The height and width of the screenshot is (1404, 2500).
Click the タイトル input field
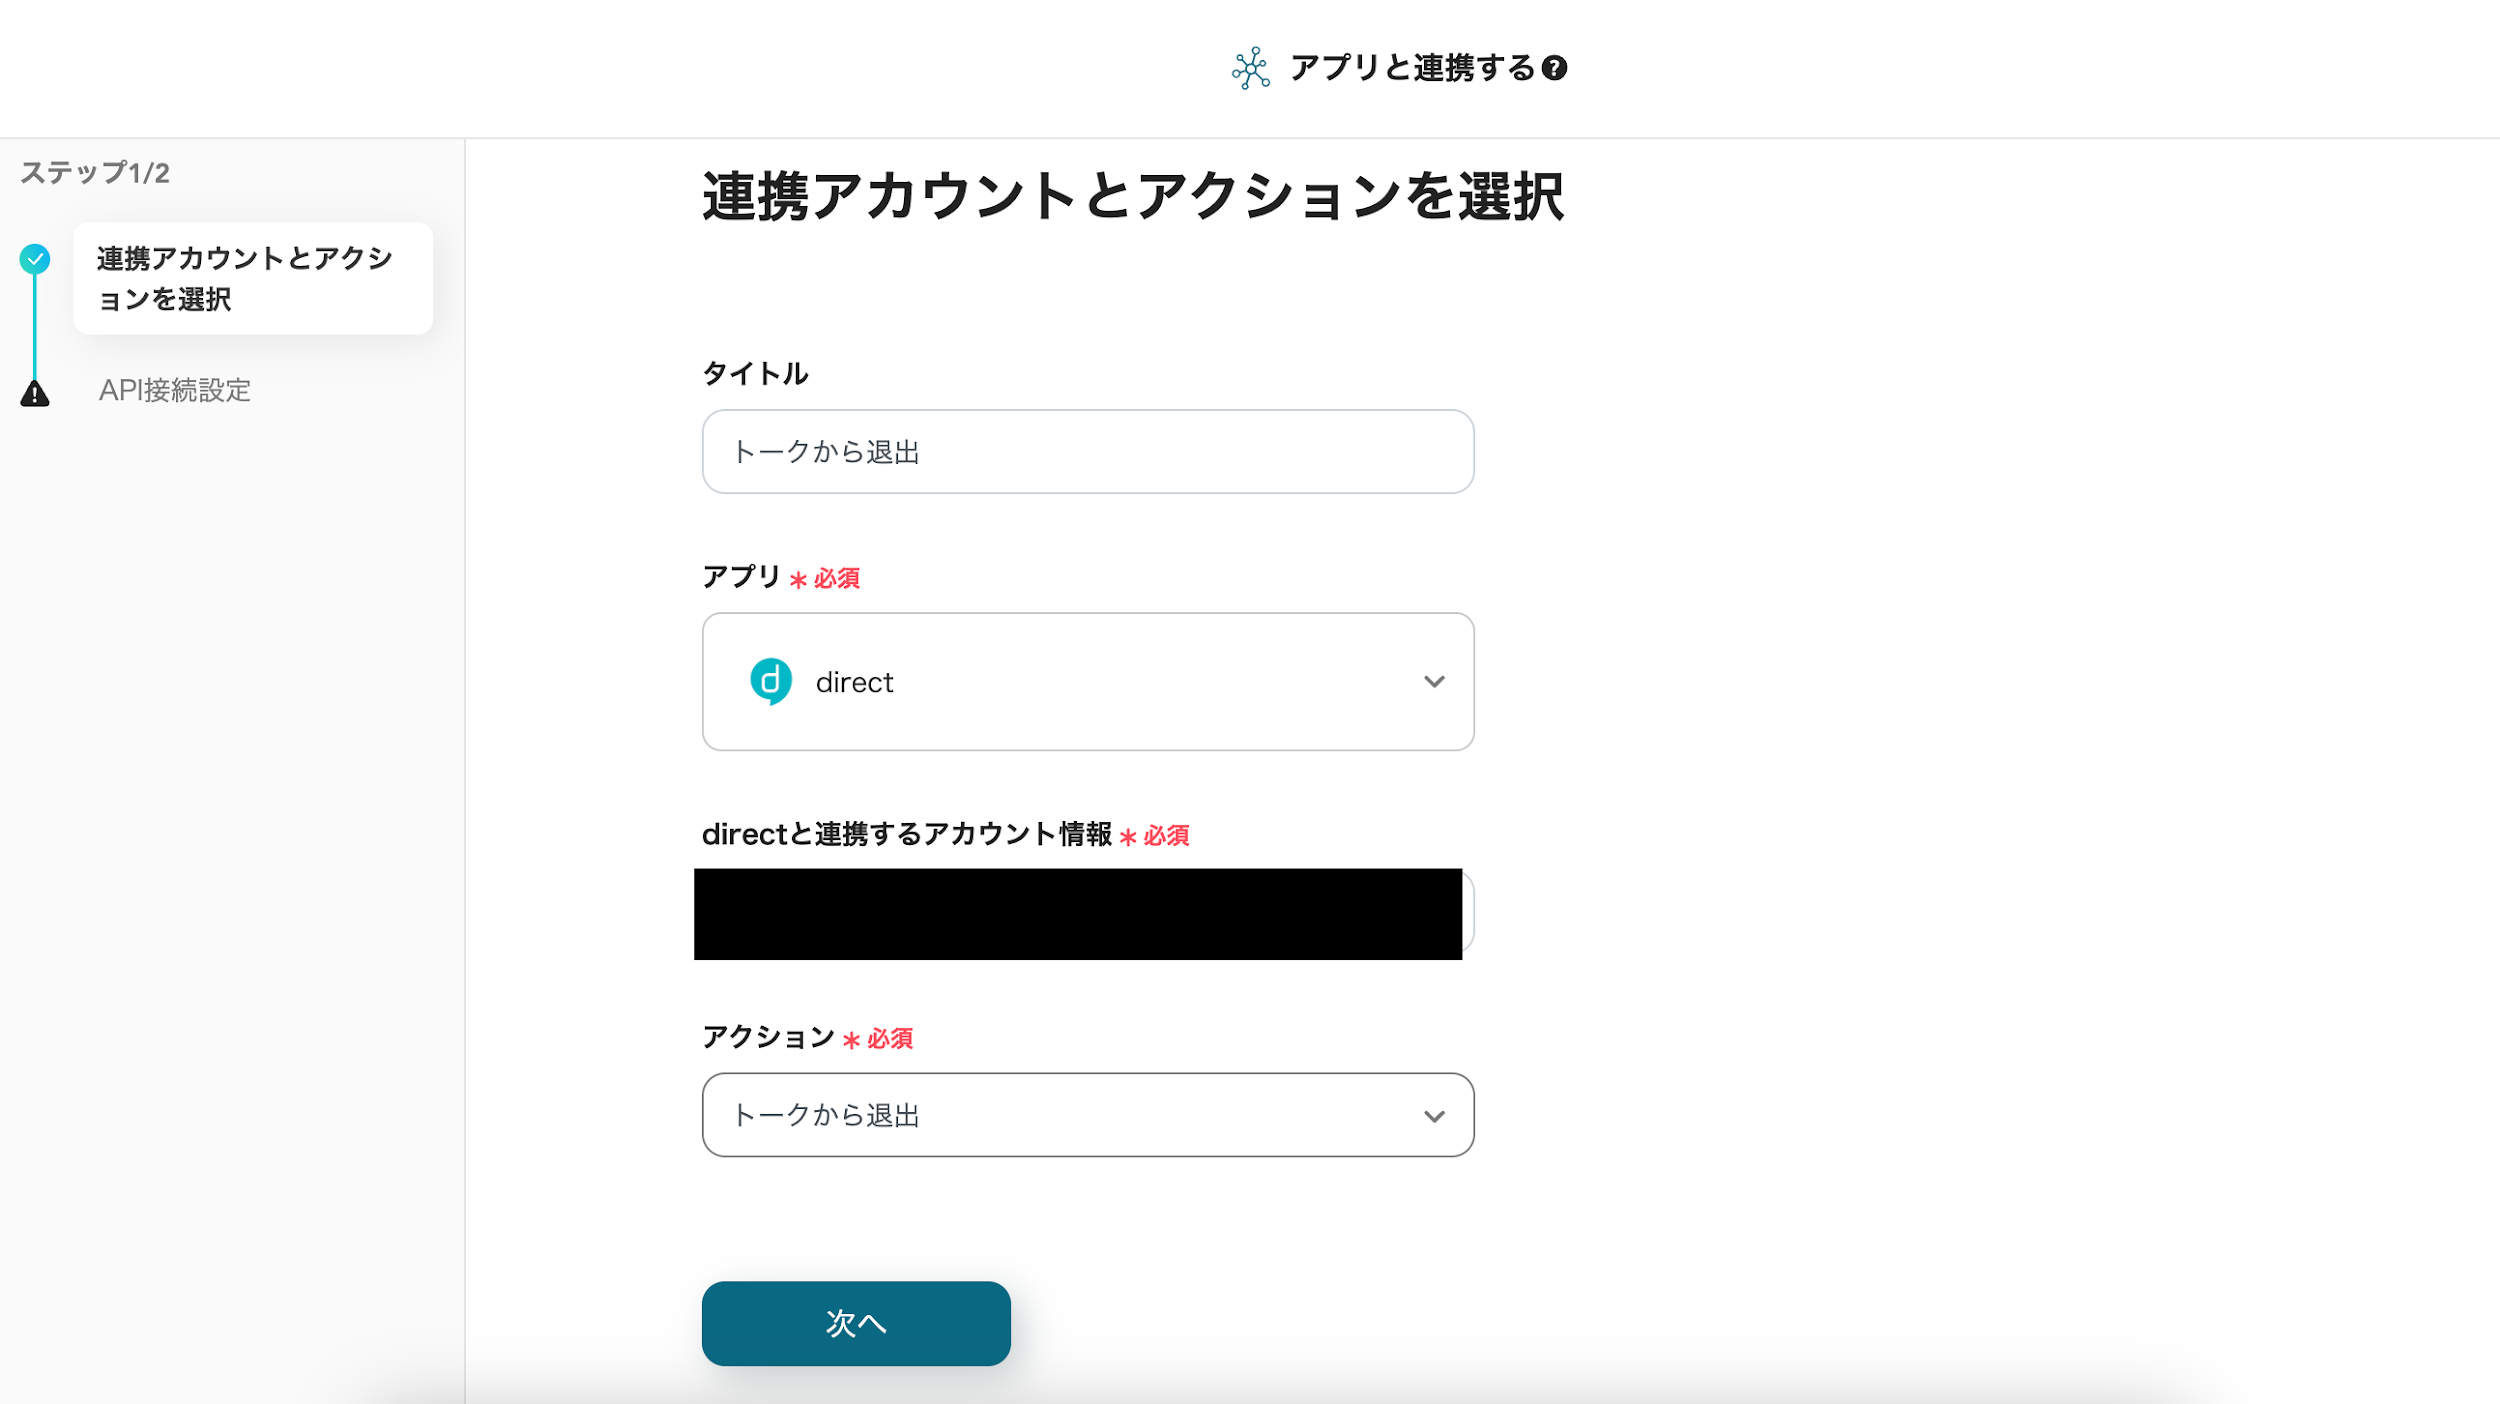click(x=1088, y=451)
